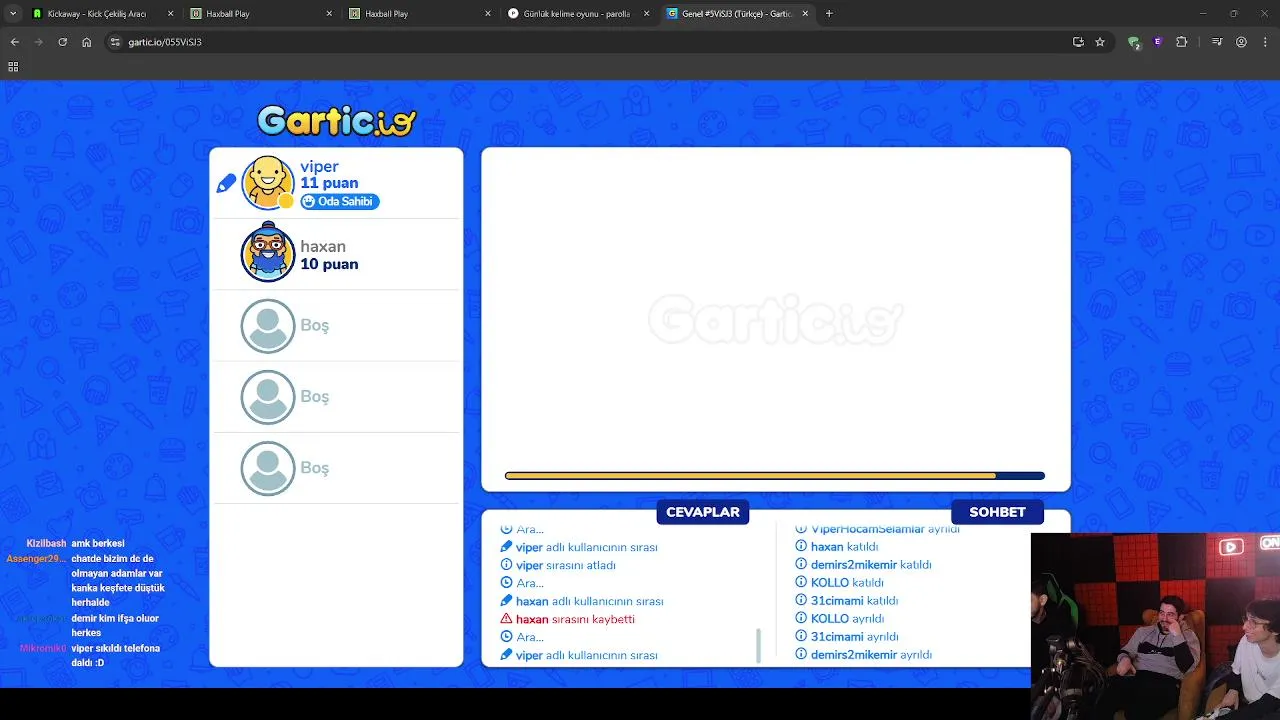Close the Günlük kelime oyunu tab
The width and height of the screenshot is (1280, 720).
(x=646, y=14)
